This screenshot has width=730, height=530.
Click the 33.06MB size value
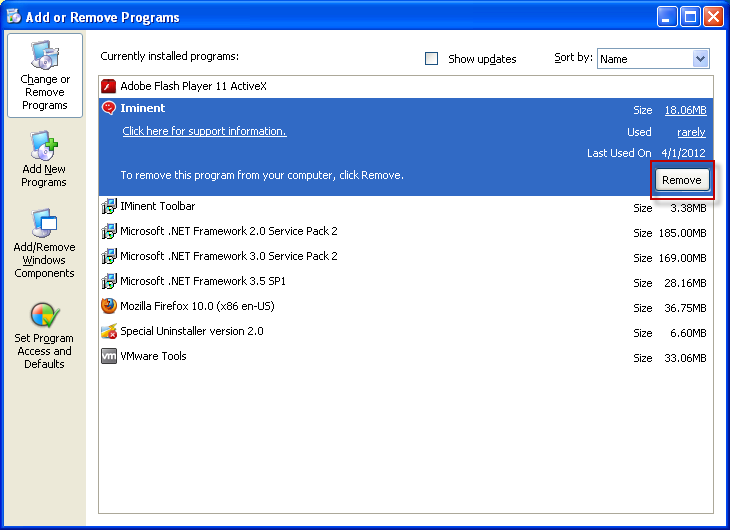(x=685, y=359)
